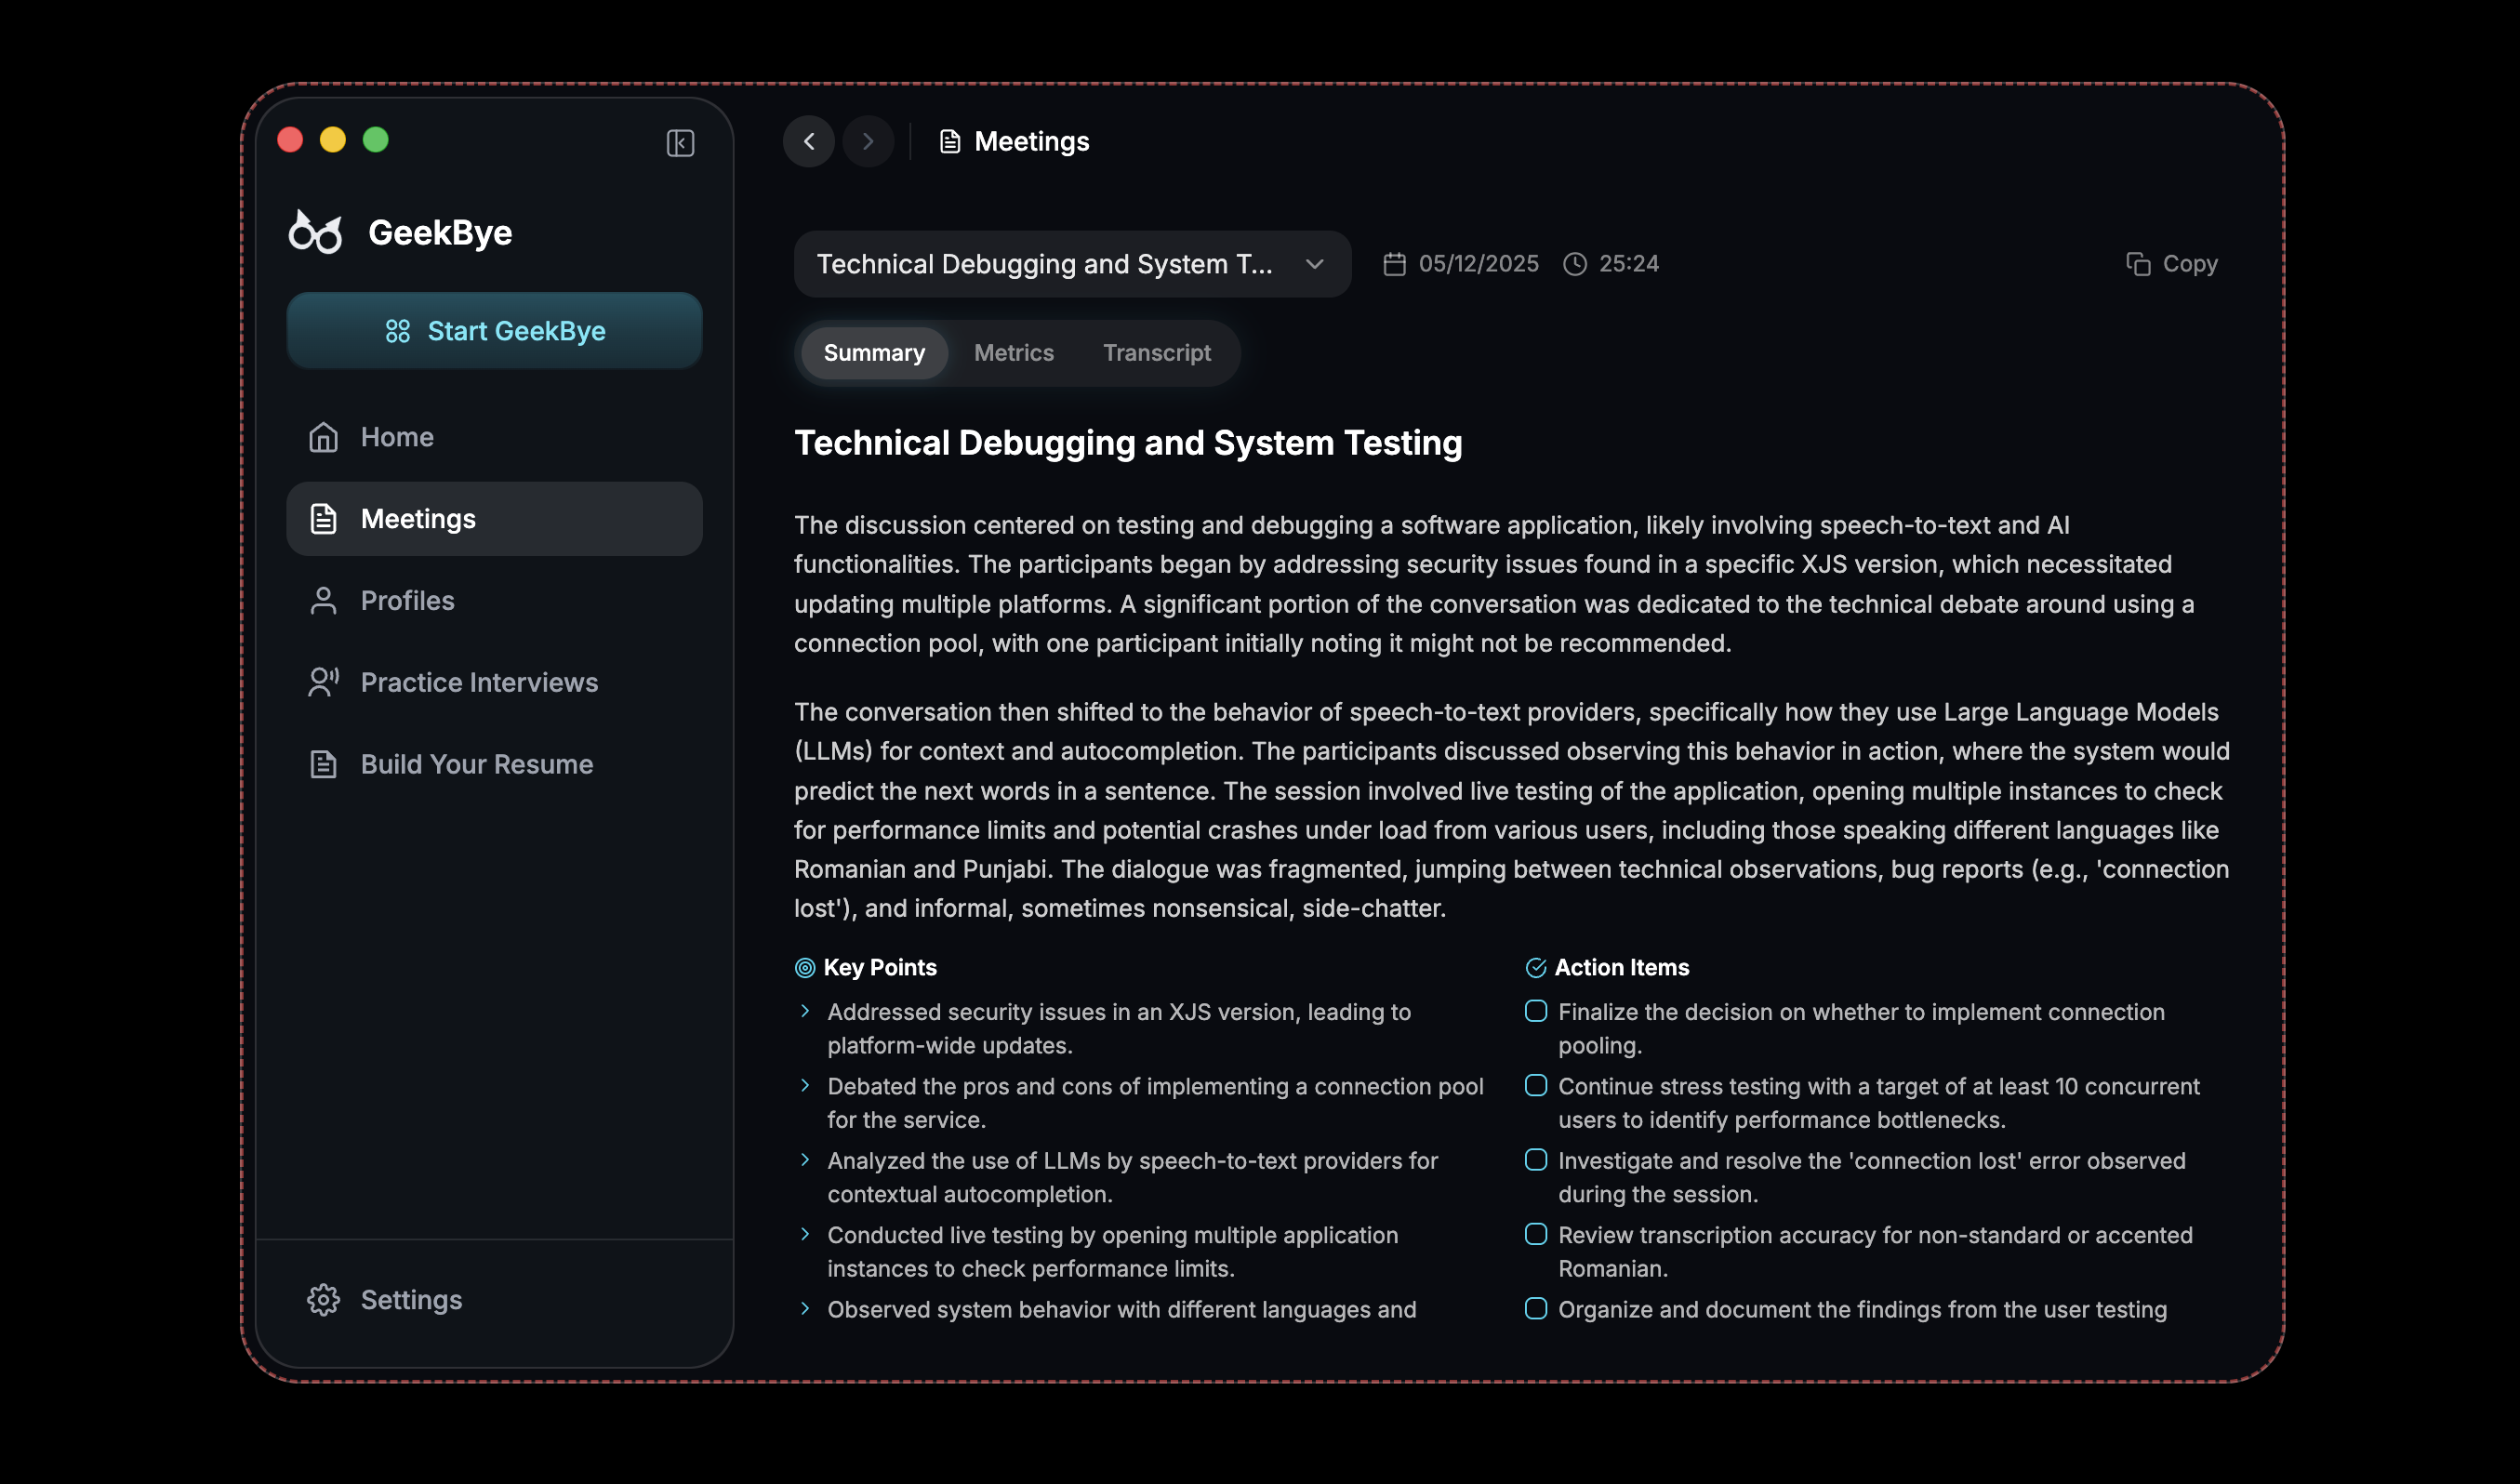Check 'Investigate and resolve connection lost' item

[1535, 1160]
